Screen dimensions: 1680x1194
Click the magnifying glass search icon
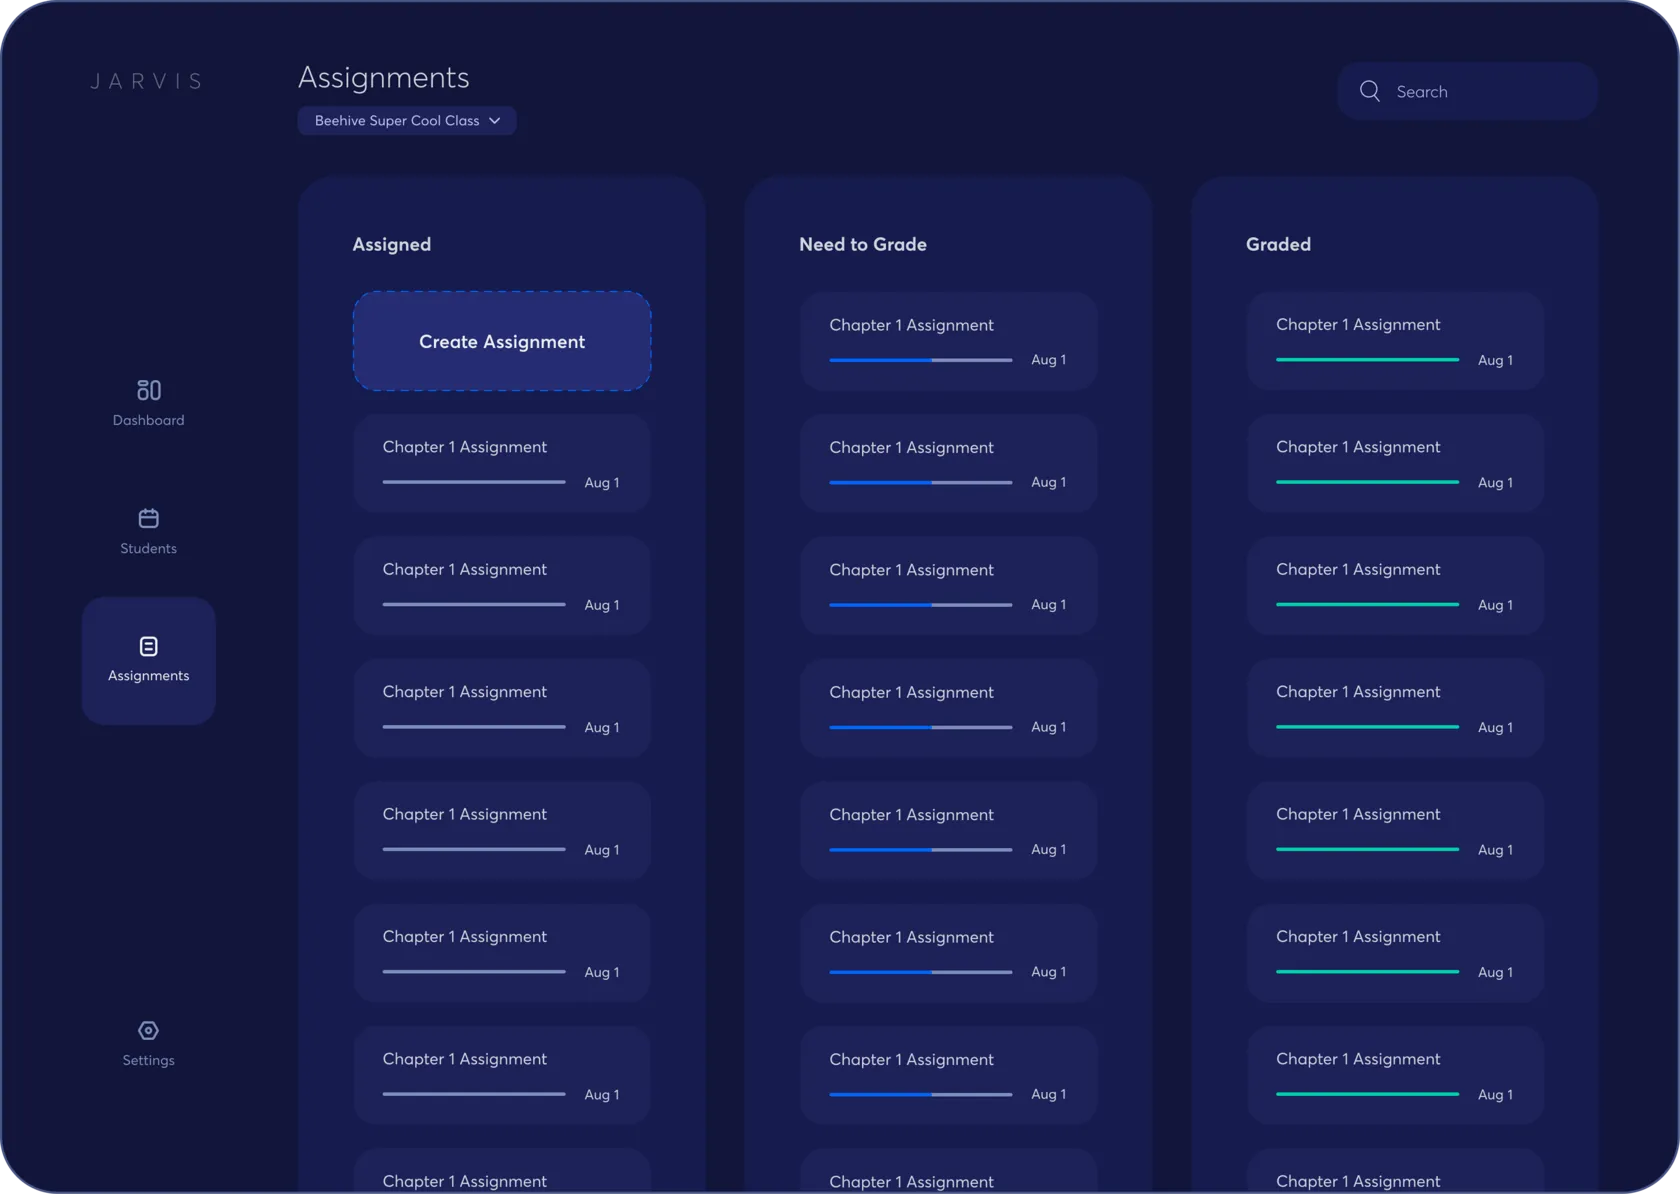pyautogui.click(x=1370, y=91)
